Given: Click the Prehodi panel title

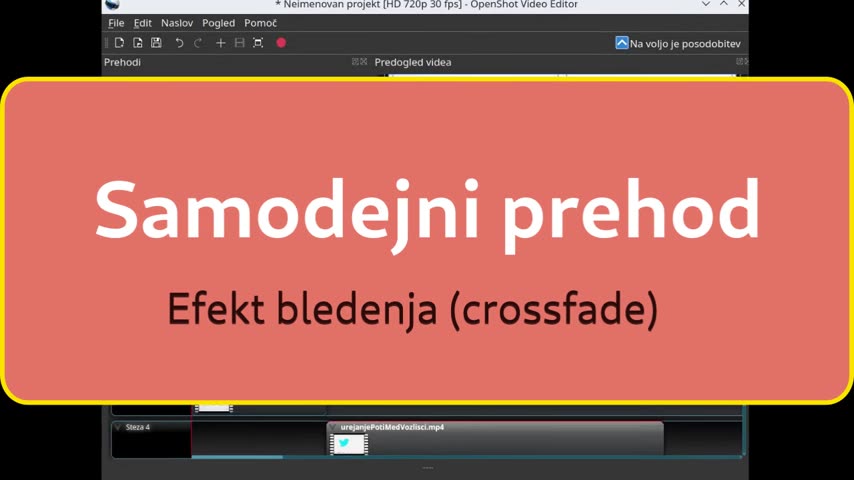Looking at the screenshot, I should coord(122,62).
